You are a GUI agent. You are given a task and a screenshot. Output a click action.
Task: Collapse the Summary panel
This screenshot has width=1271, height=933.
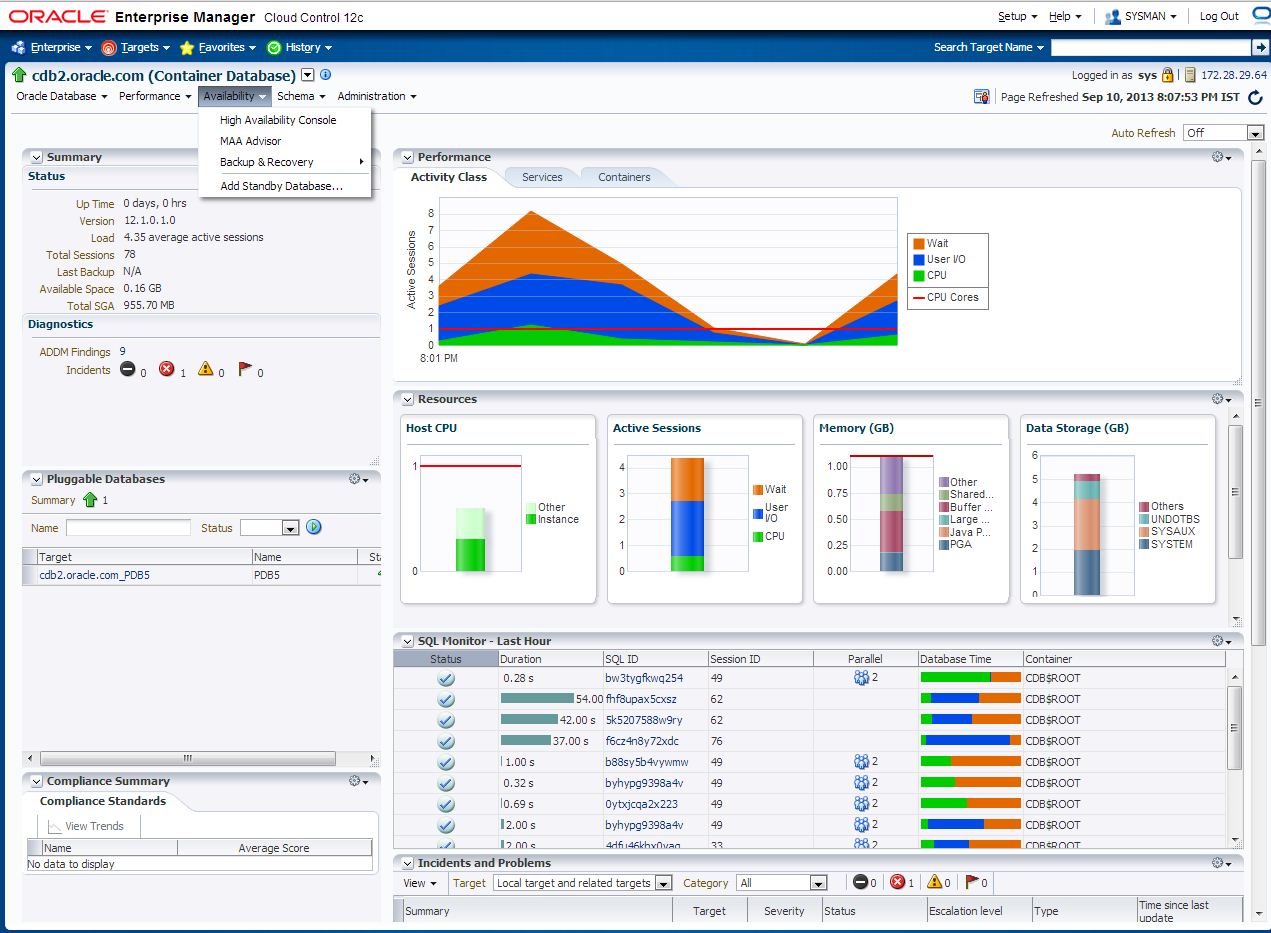pyautogui.click(x=37, y=157)
